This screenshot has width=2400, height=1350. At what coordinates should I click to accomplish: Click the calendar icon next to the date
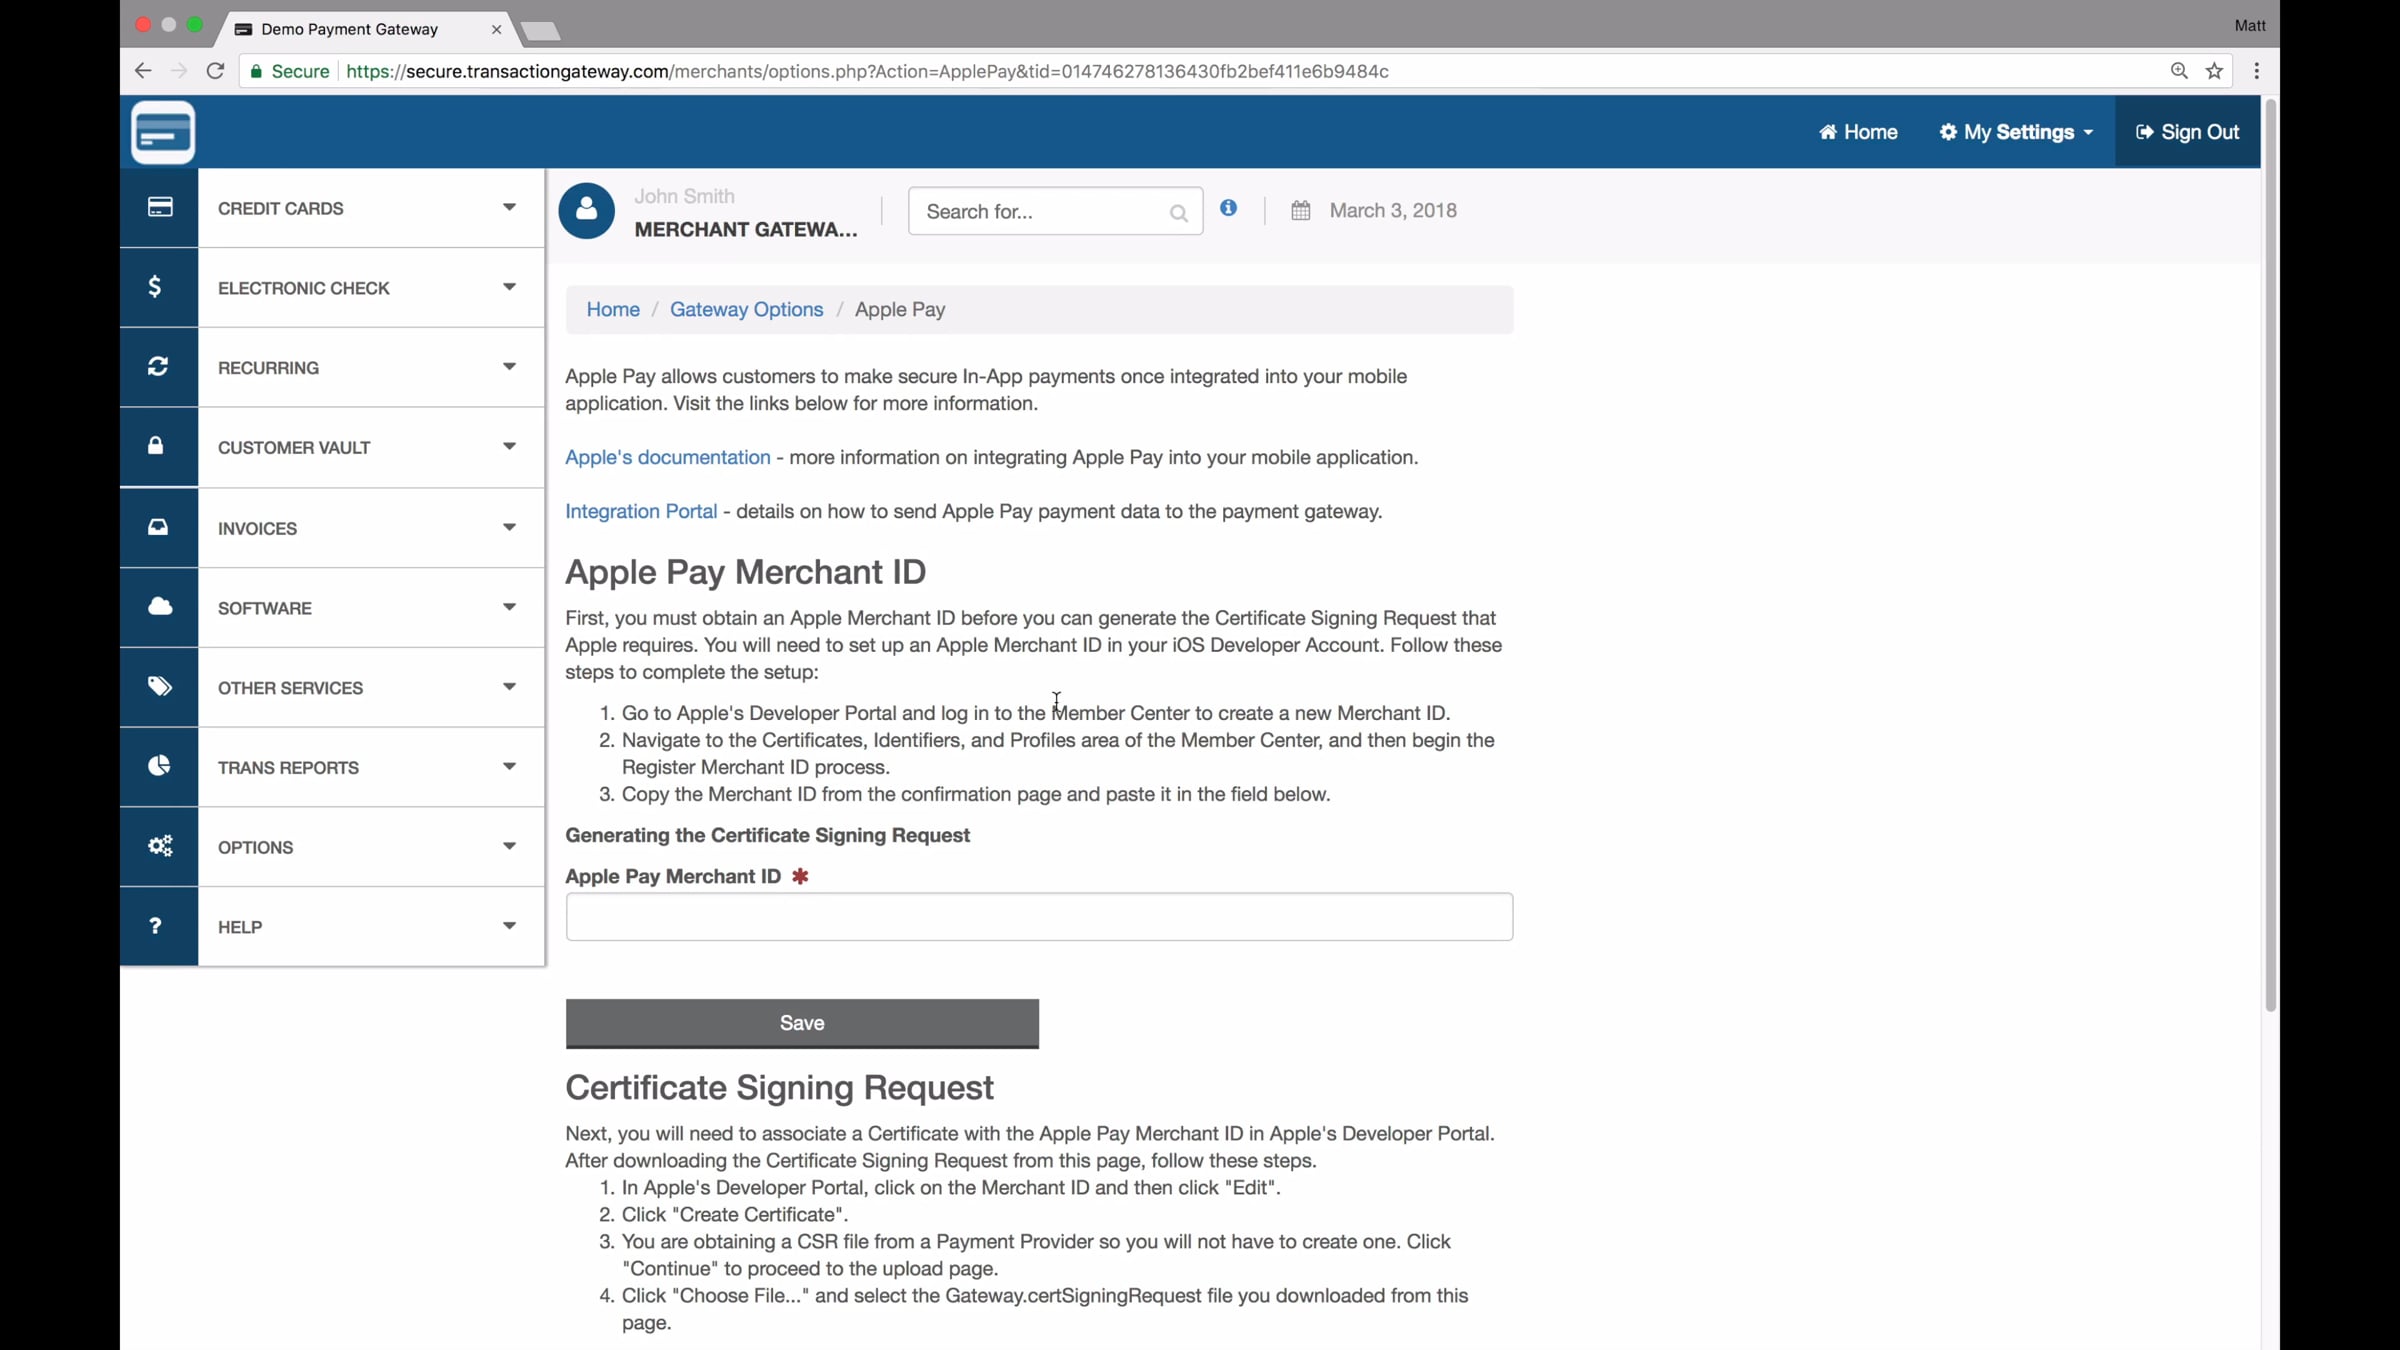(1300, 211)
